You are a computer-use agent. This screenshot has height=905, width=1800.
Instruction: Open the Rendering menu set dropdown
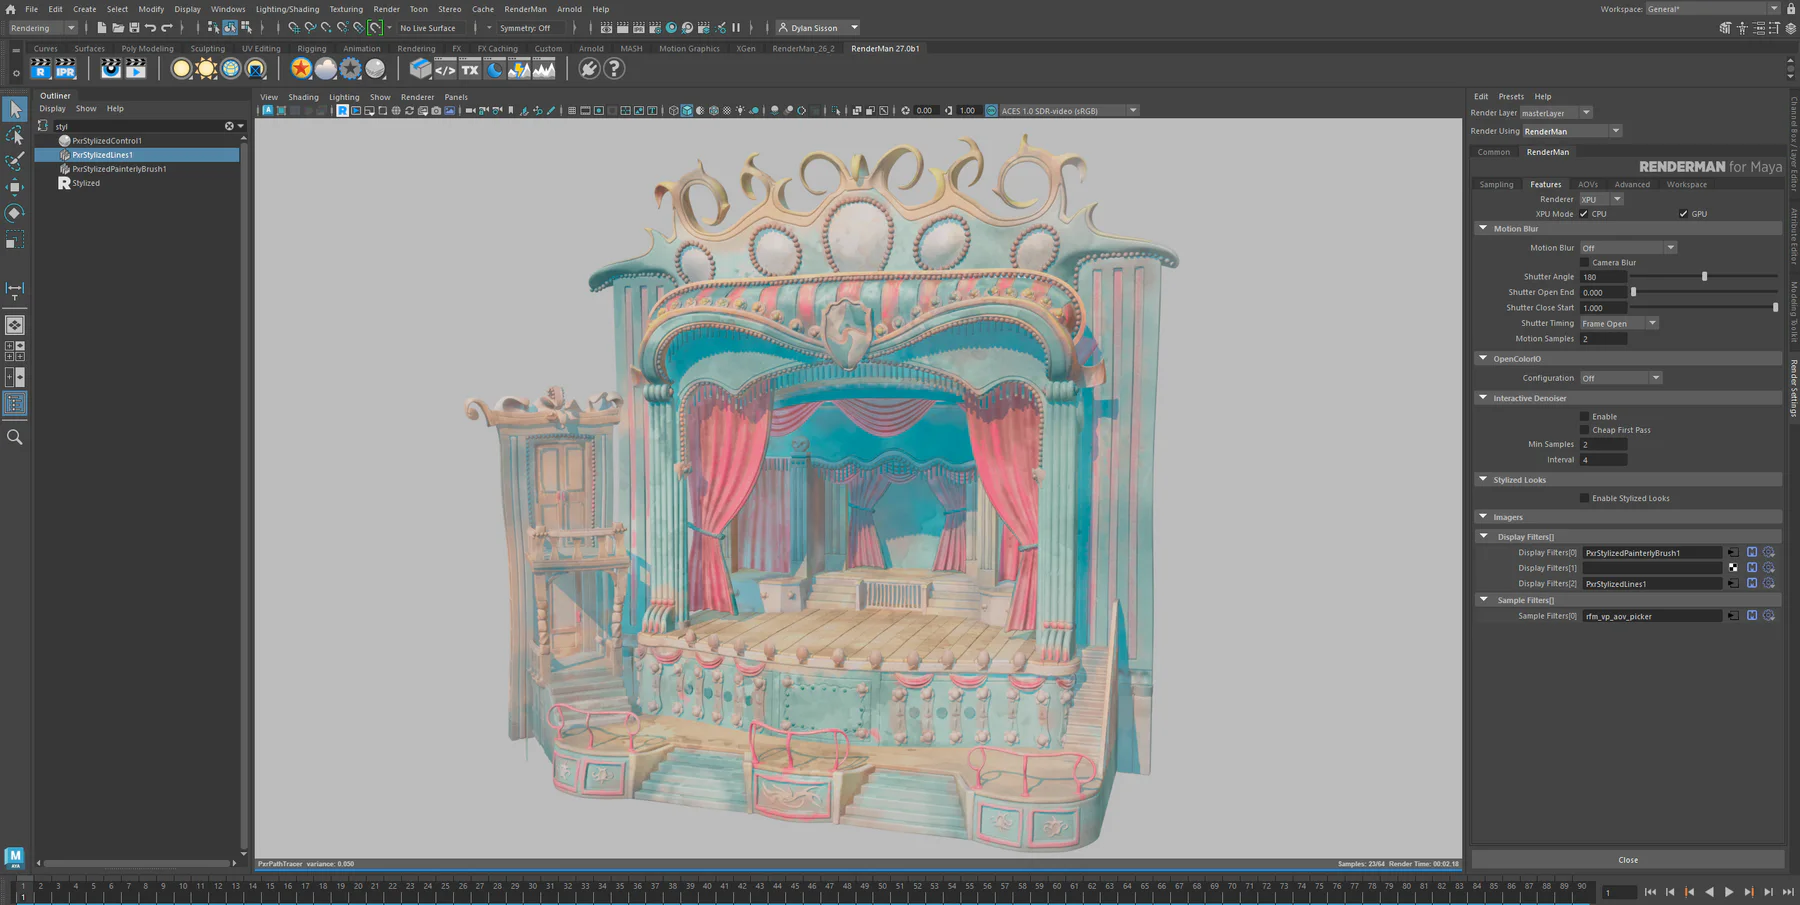click(43, 28)
